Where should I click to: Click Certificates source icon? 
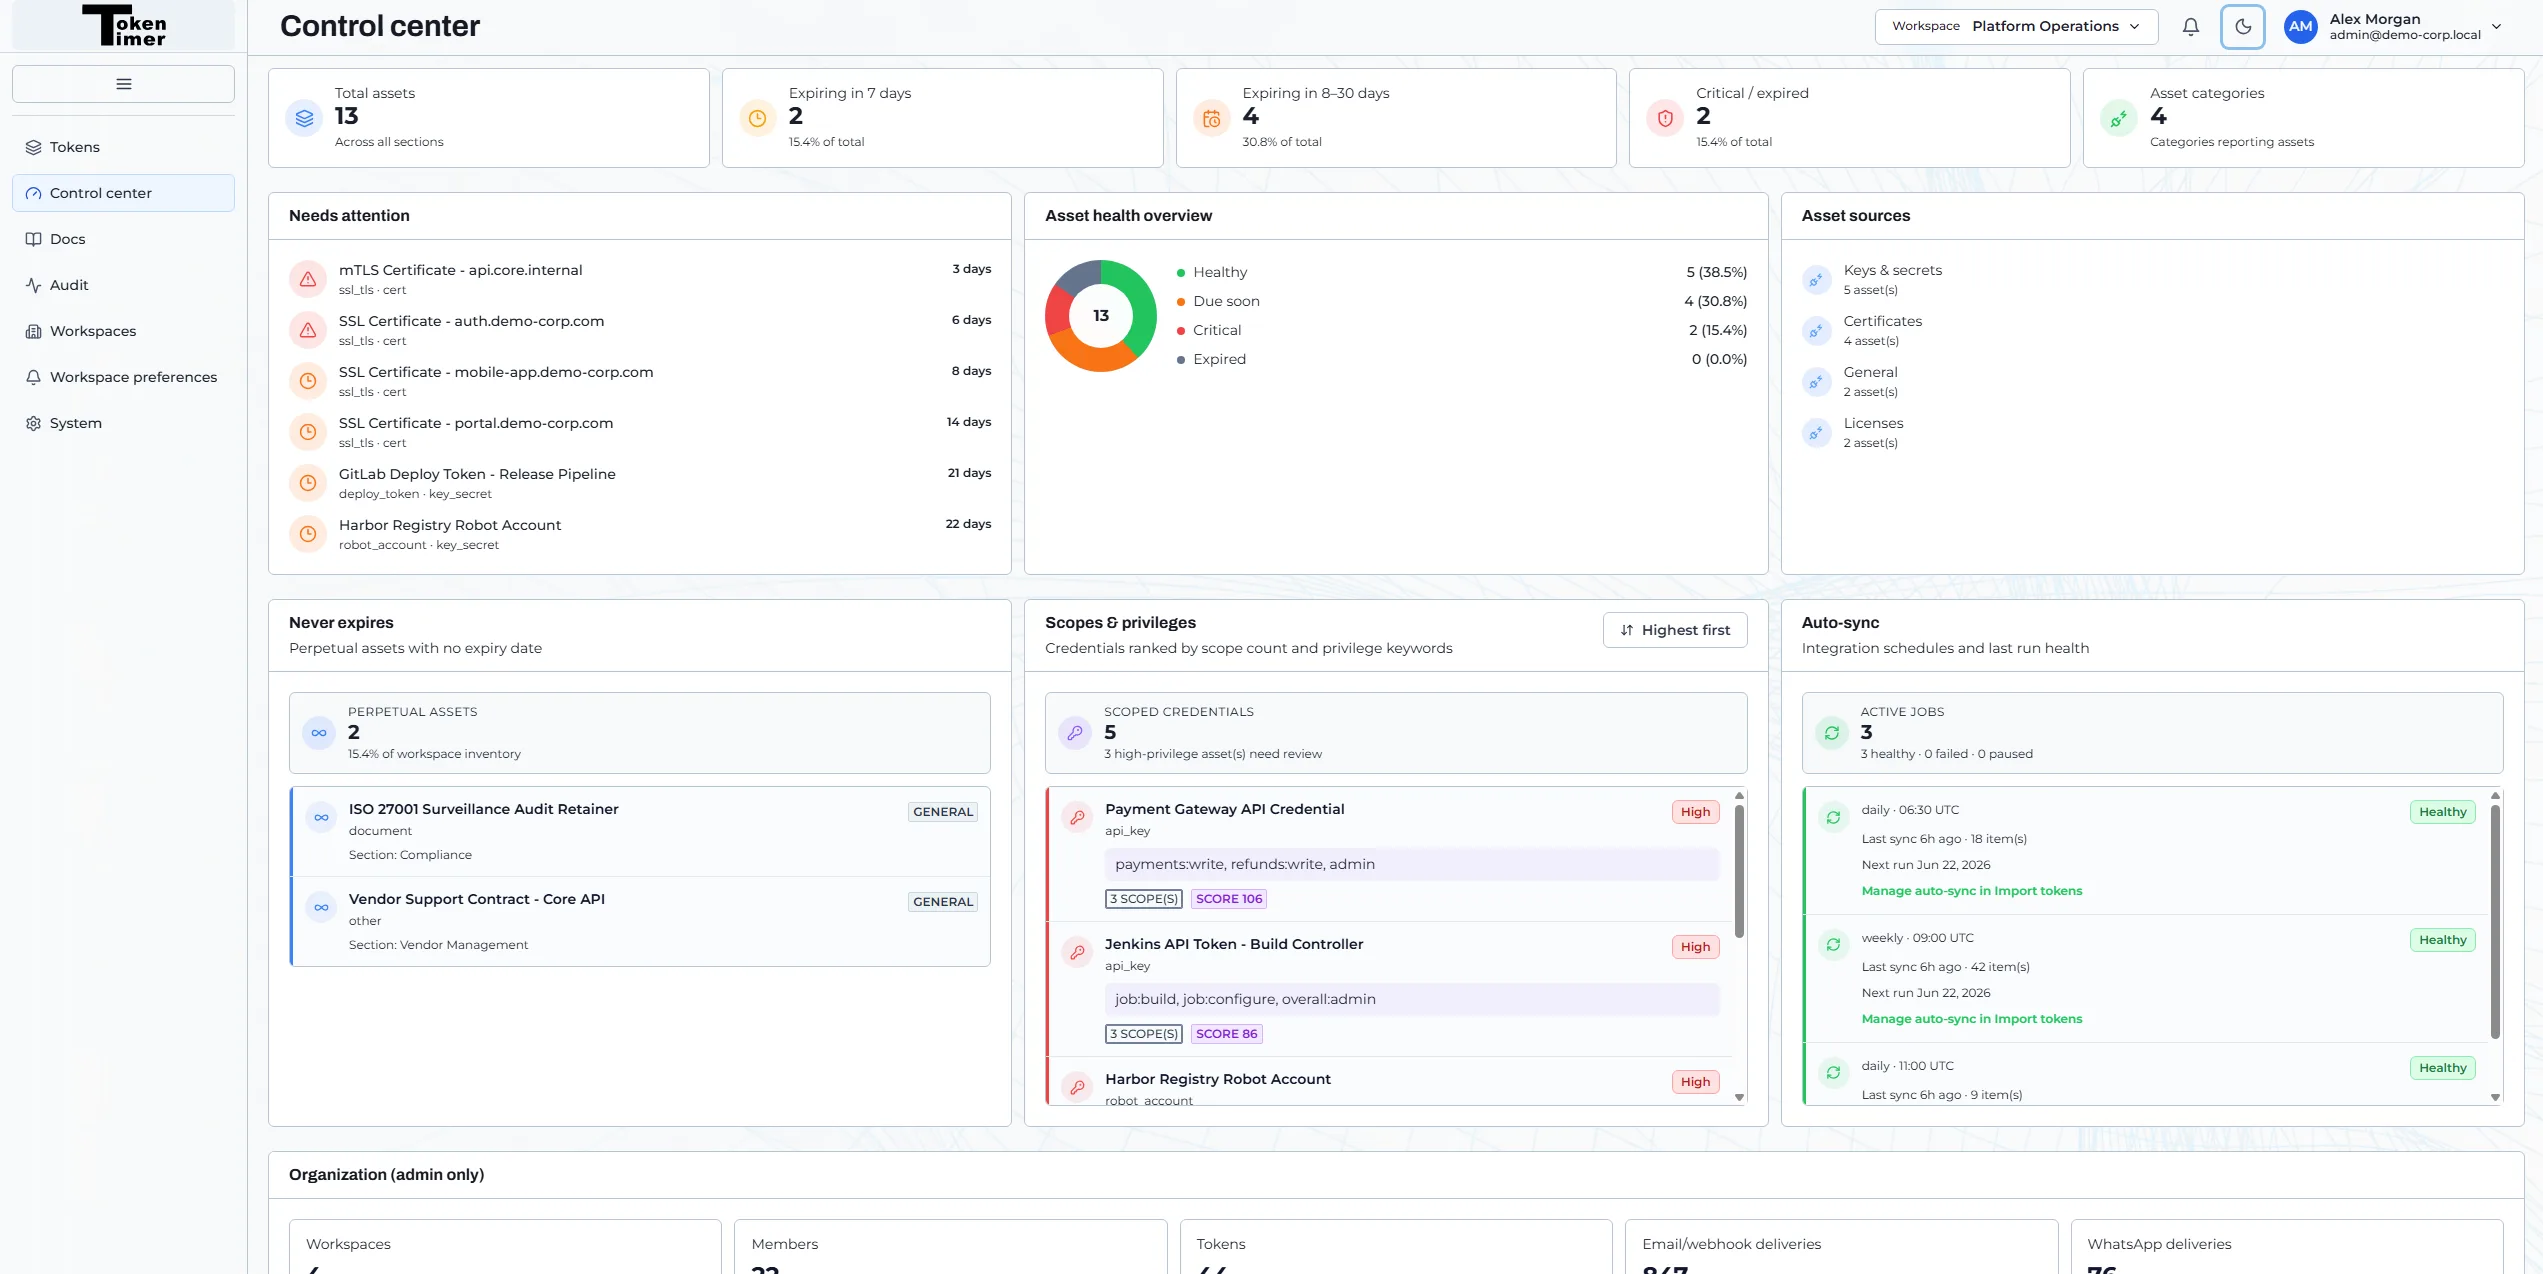pyautogui.click(x=1816, y=331)
